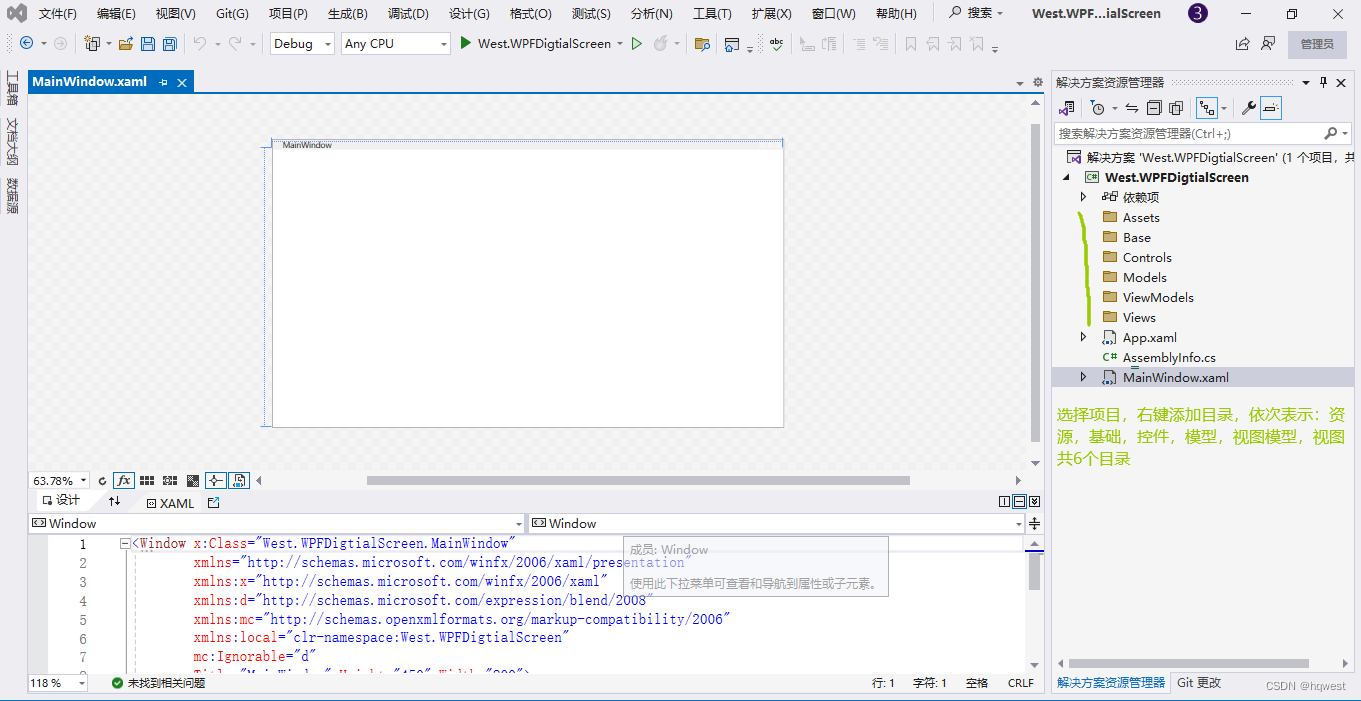
Task: Click the Save All icon
Action: coord(170,44)
